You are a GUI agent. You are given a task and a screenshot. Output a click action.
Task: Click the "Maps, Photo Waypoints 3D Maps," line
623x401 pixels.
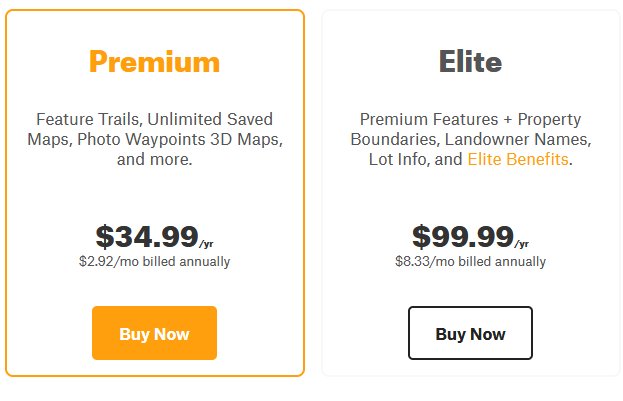coord(155,139)
